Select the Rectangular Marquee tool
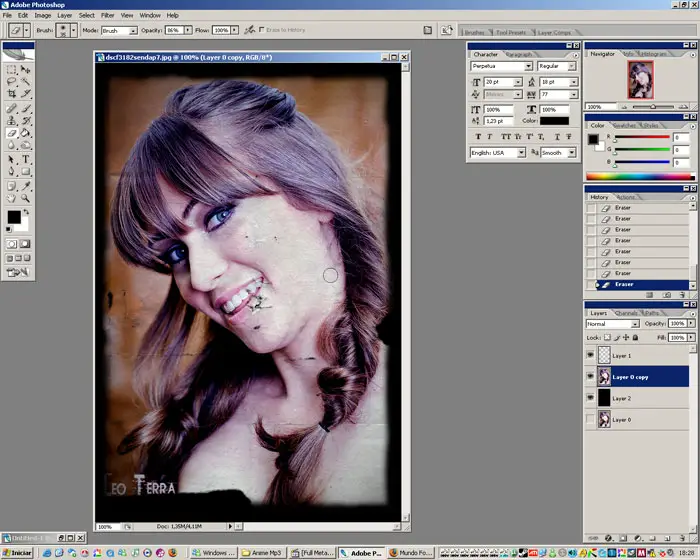 [11, 69]
